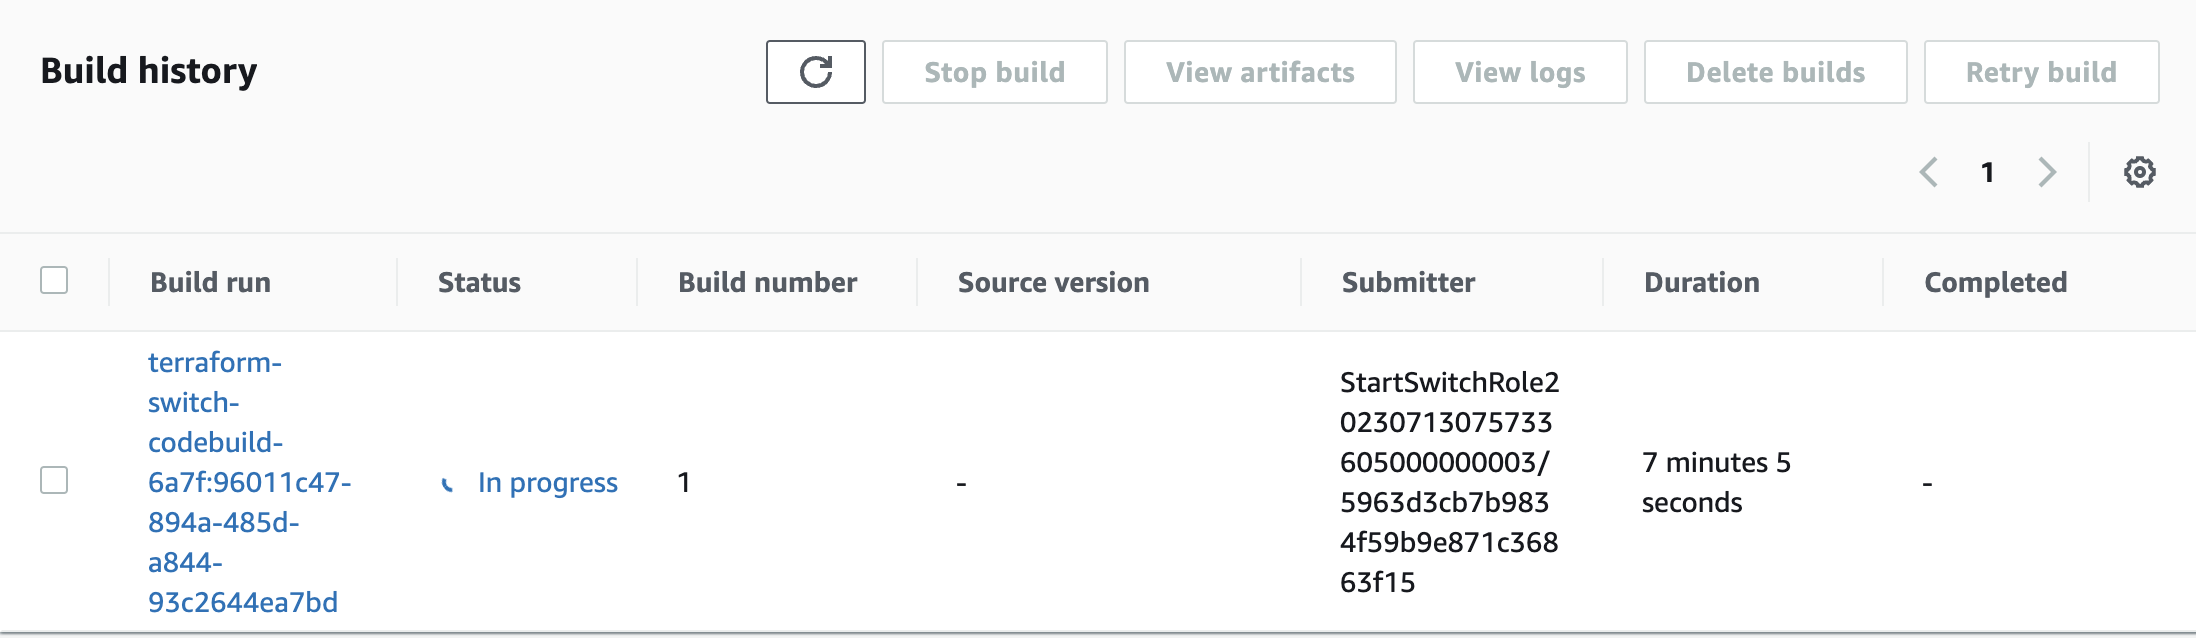Go to previous page arrow
Viewport: 2196px width, 638px height.
tap(1929, 172)
